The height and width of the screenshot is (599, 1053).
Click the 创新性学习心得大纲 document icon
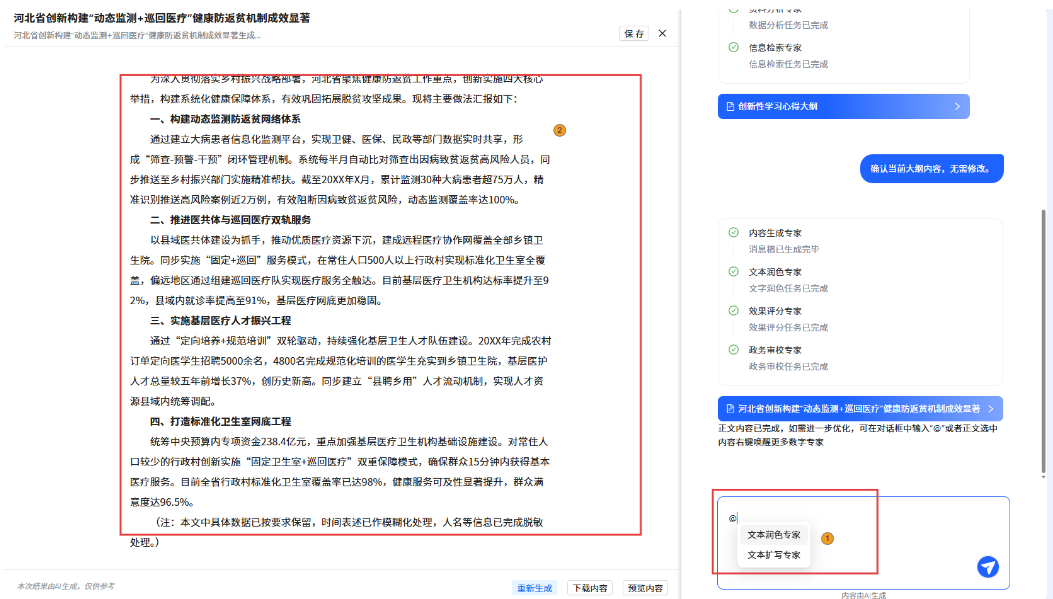tap(729, 106)
